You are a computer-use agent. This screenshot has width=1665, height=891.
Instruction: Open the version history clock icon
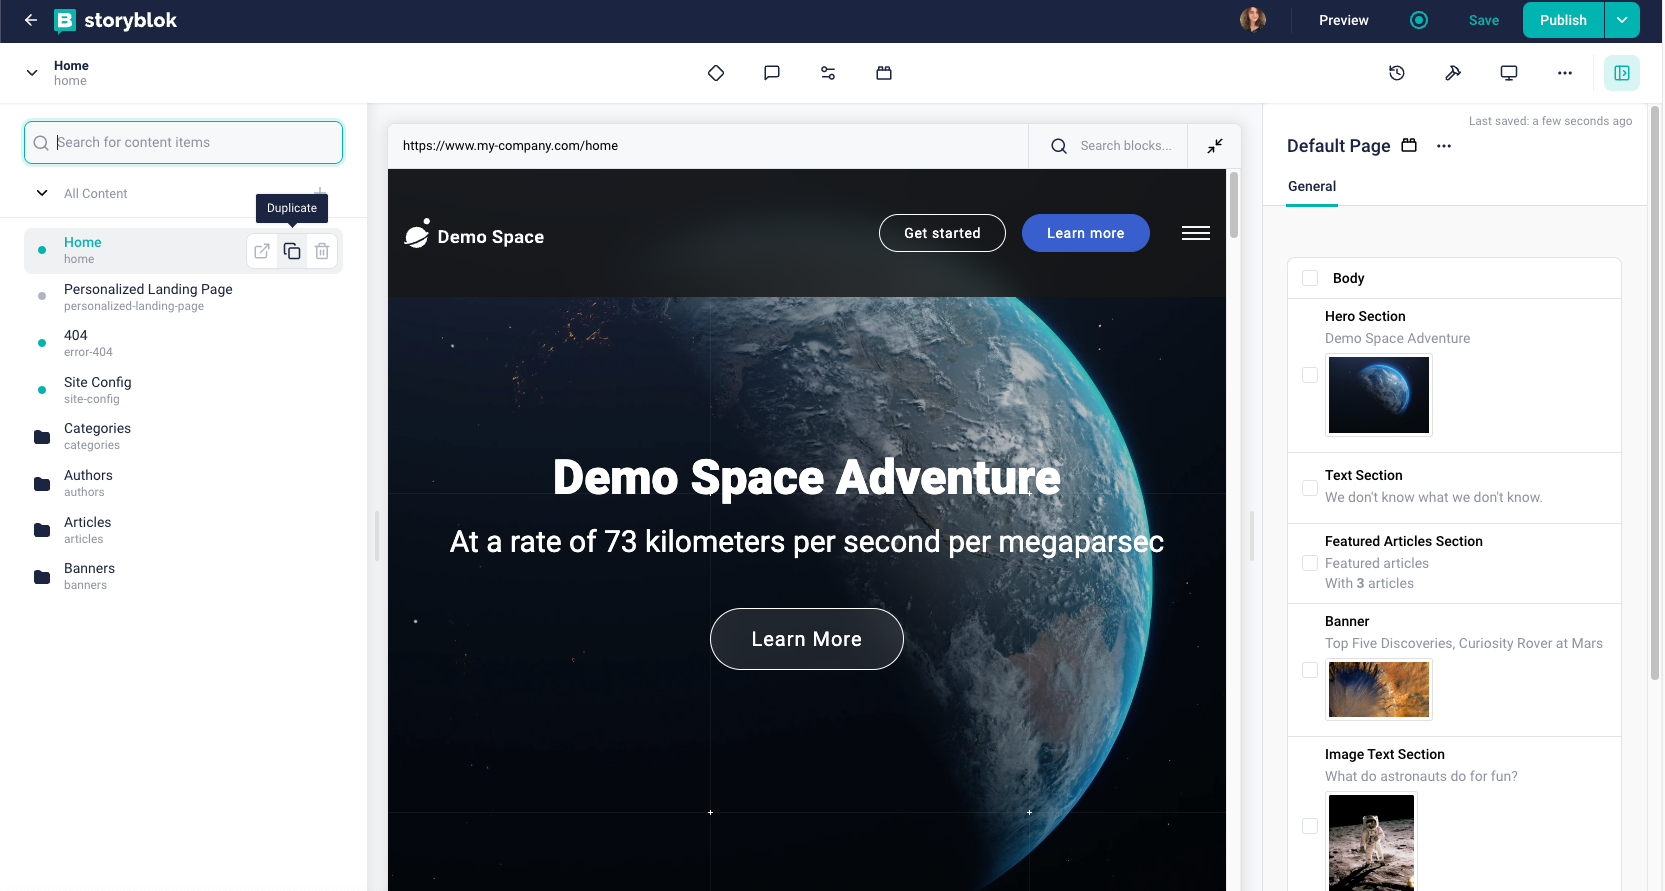[x=1397, y=73]
